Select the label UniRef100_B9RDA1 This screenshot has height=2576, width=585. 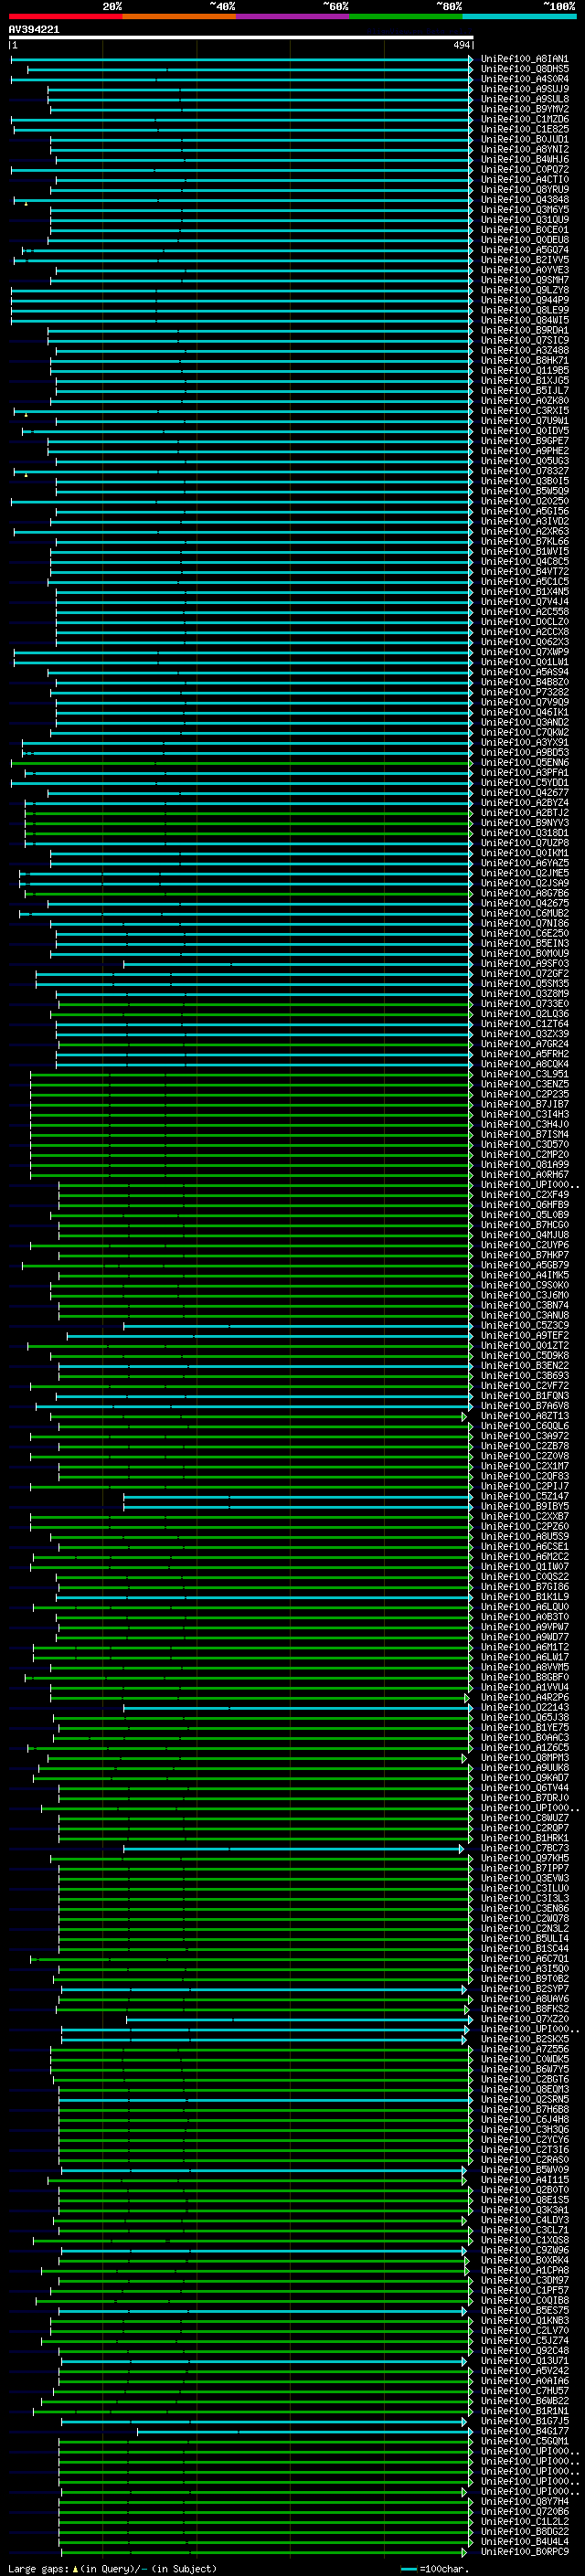pyautogui.click(x=524, y=330)
